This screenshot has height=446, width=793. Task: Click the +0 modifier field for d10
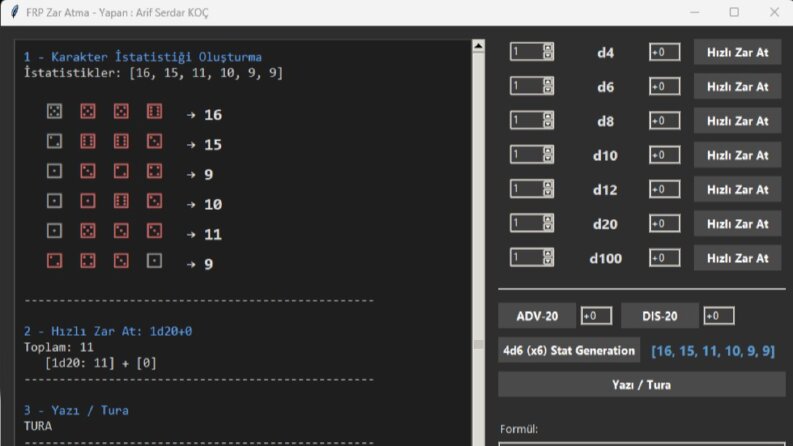pos(665,155)
